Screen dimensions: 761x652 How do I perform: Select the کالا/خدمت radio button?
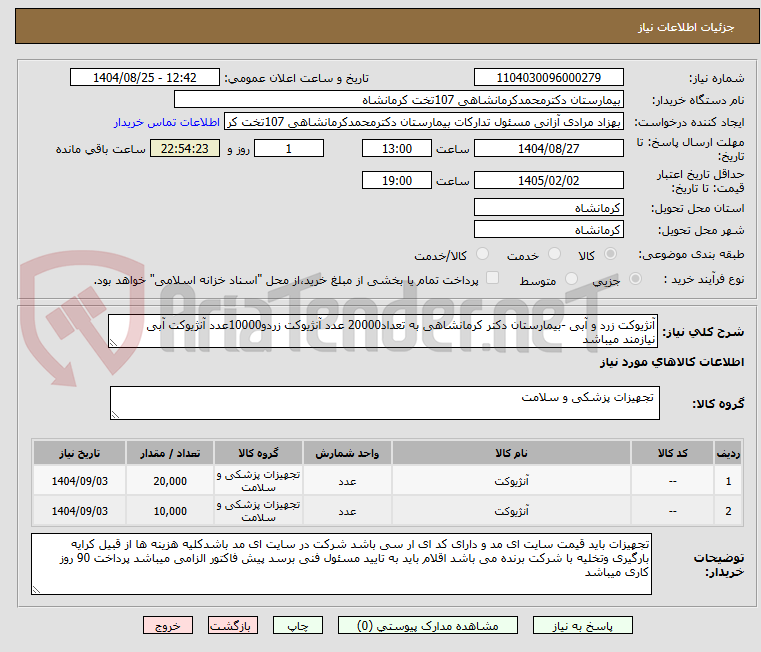482,254
